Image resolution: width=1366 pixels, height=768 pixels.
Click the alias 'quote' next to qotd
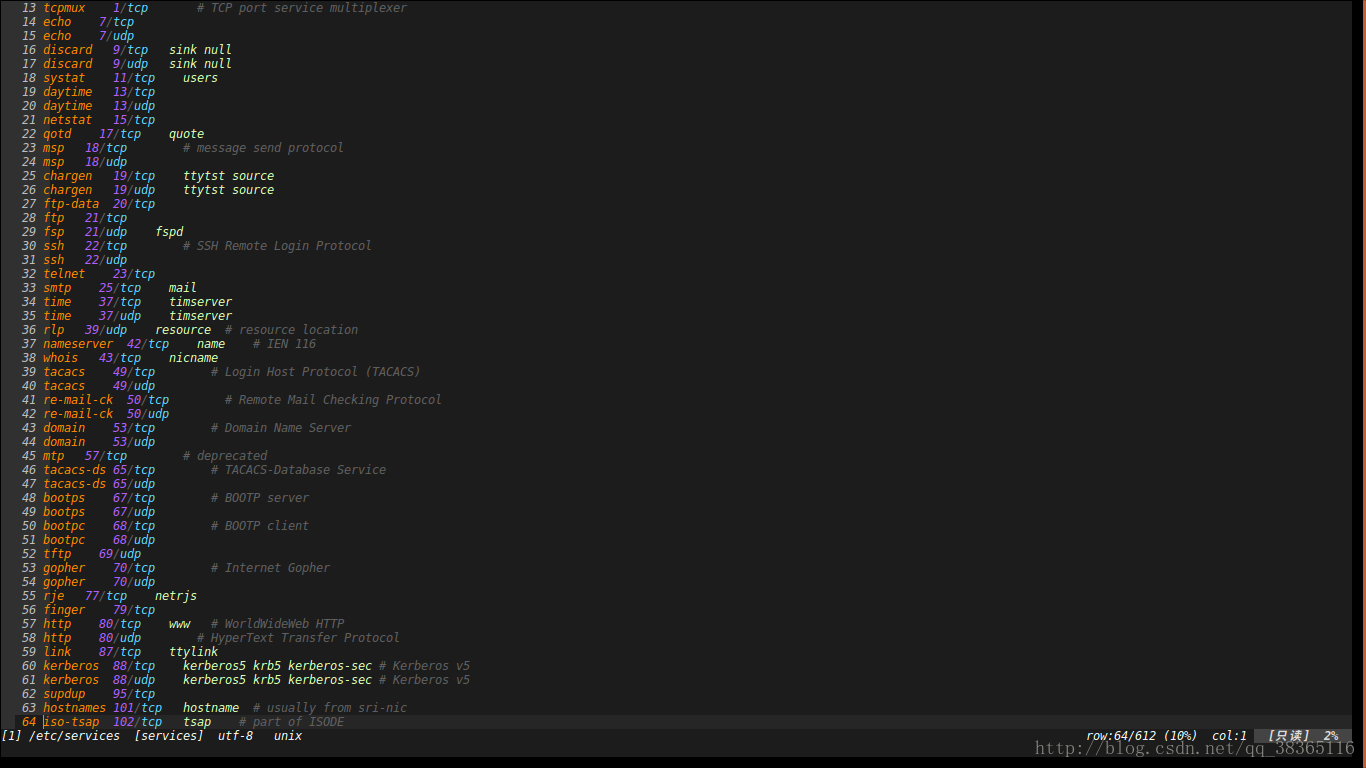click(186, 134)
